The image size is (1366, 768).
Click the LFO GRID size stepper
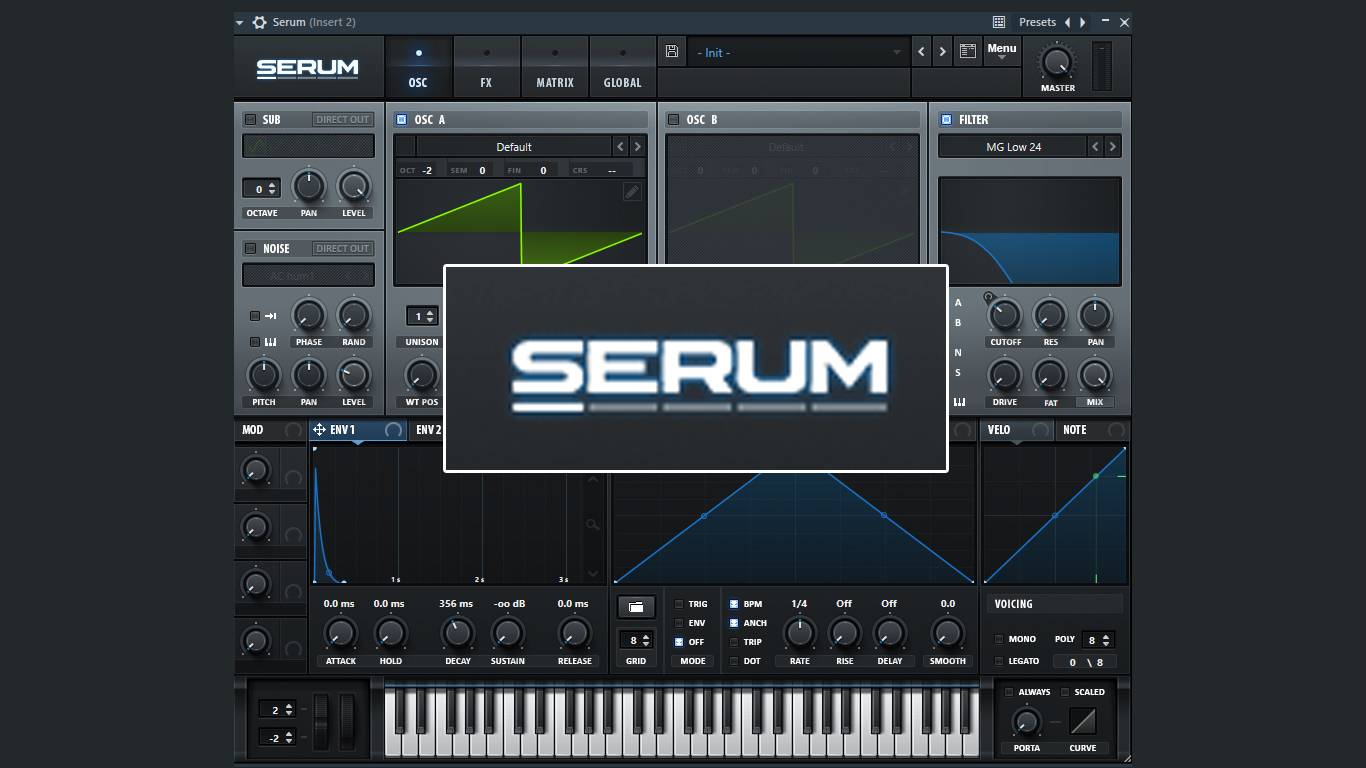click(x=636, y=640)
